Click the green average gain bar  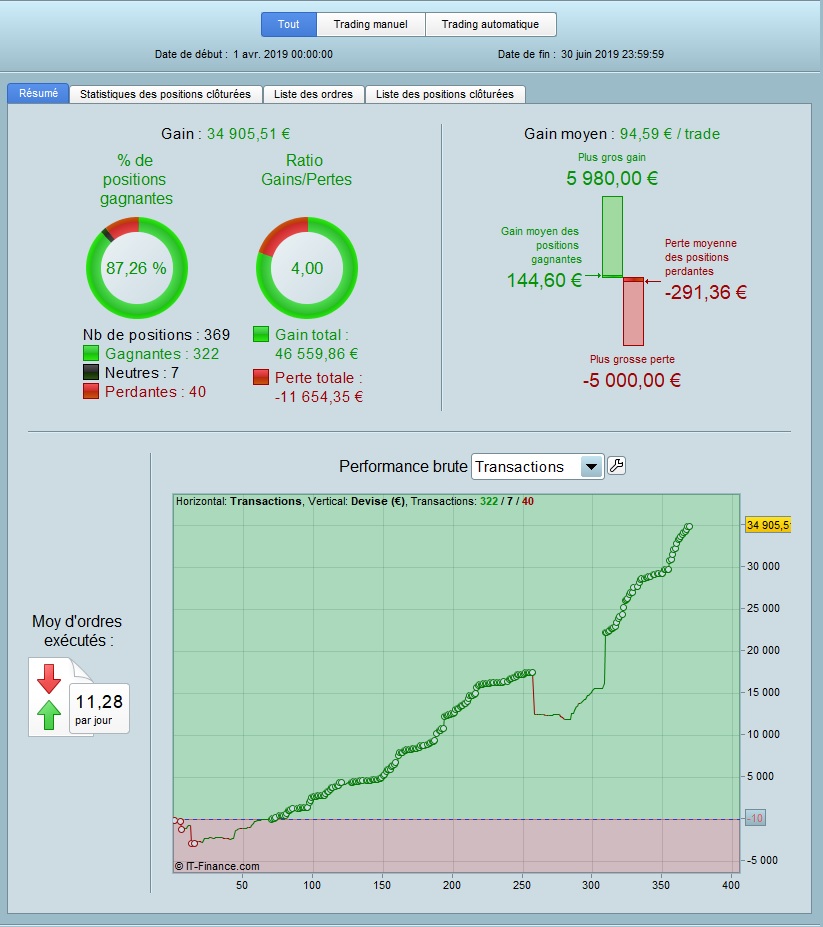pyautogui.click(x=613, y=236)
